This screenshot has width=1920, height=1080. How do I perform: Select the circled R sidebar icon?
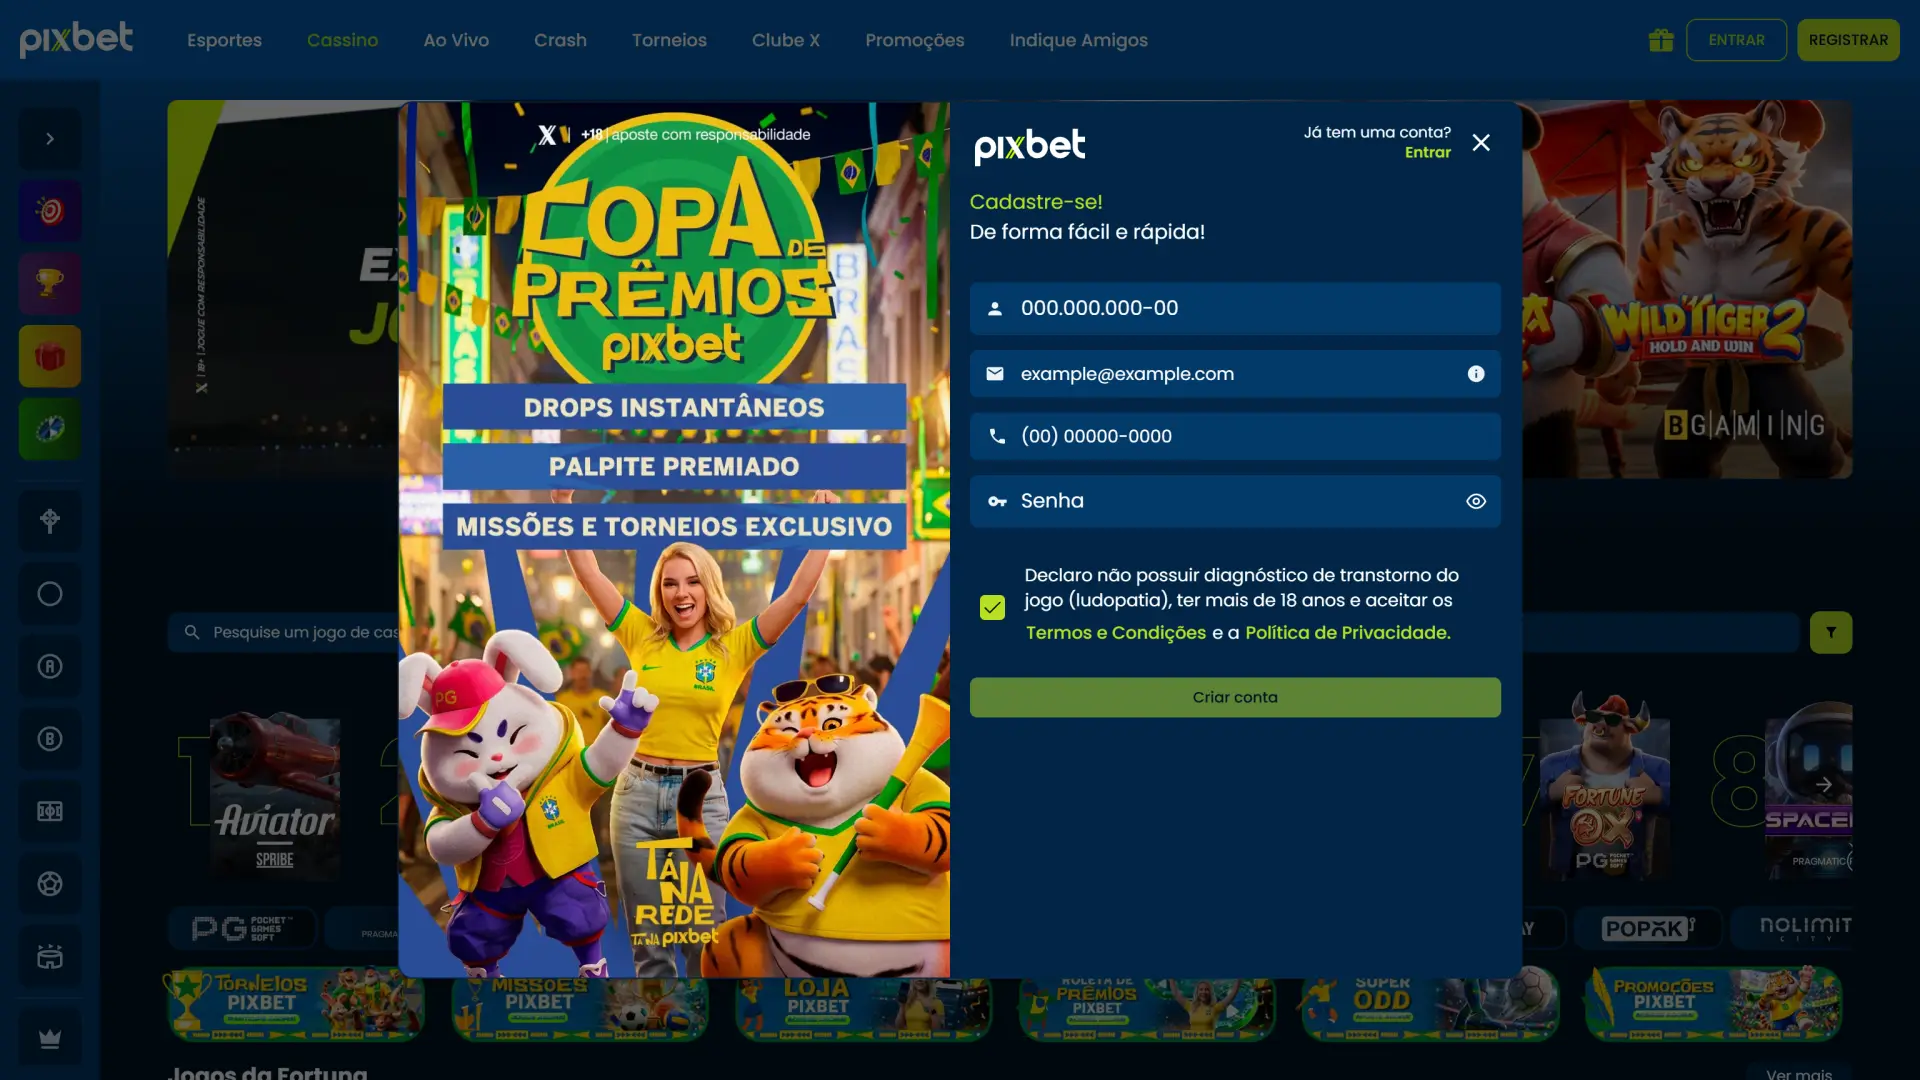tap(50, 666)
